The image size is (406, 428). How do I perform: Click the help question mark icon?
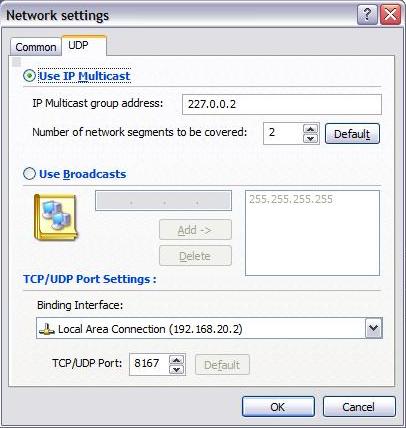[x=367, y=15]
